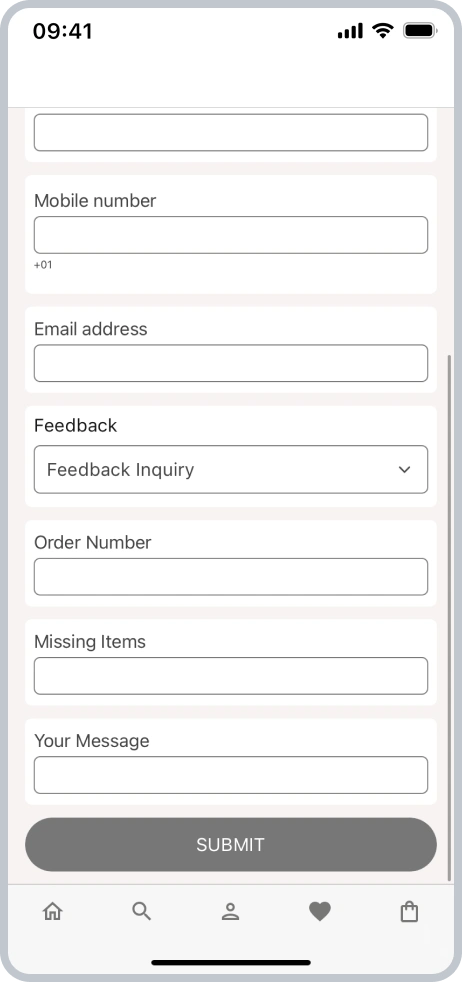Expand the Feedback Inquiry dropdown
This screenshot has height=982, width=462.
[x=231, y=470]
